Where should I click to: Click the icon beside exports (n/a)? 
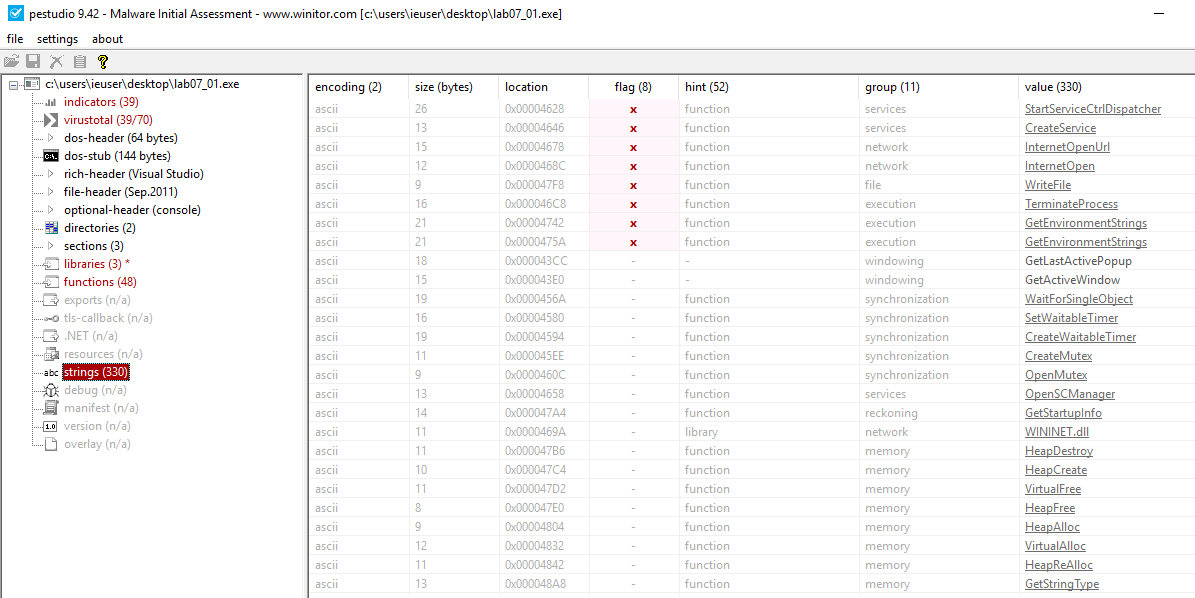coord(50,299)
